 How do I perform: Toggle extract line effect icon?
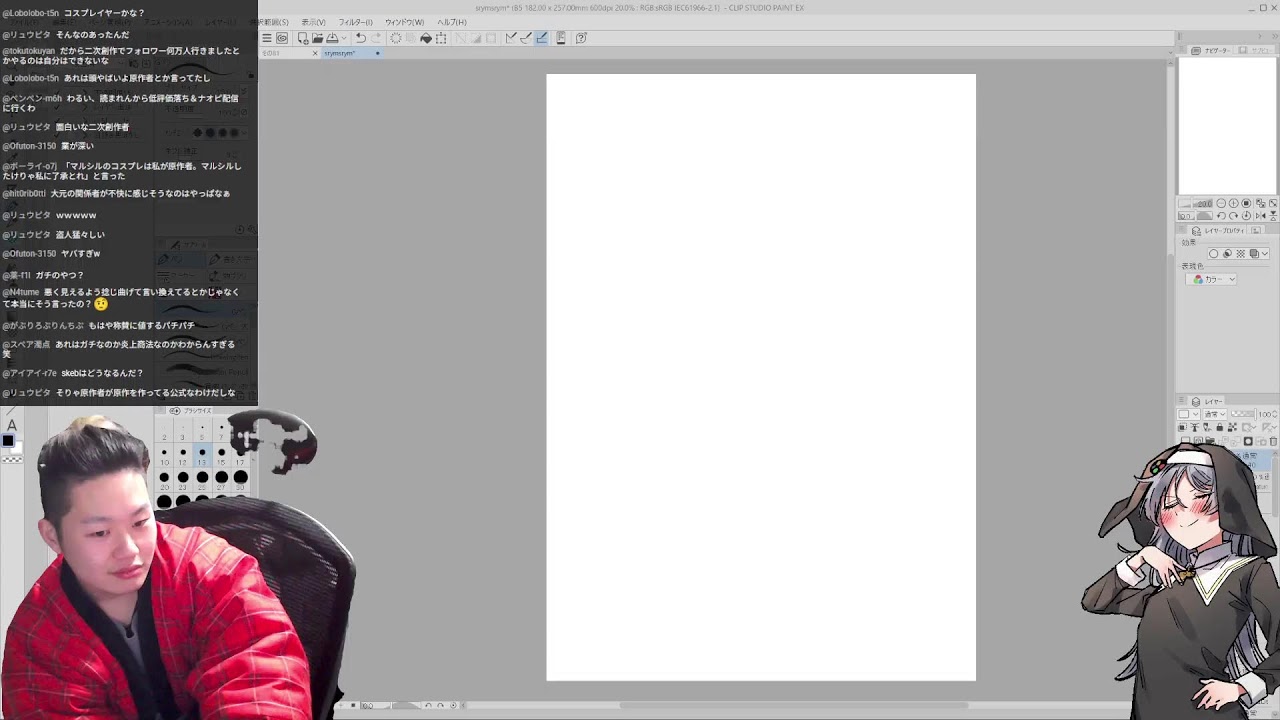(1227, 253)
